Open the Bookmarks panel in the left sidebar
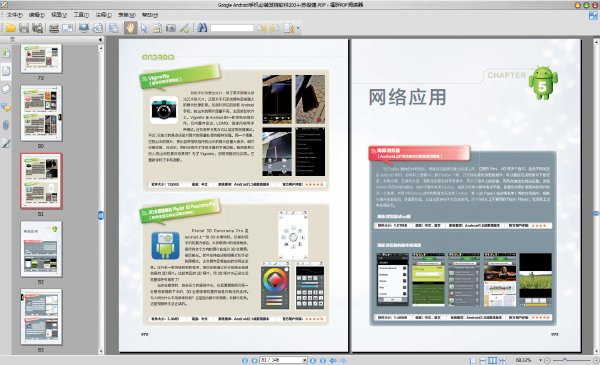This screenshot has height=365, width=600. 6,52
